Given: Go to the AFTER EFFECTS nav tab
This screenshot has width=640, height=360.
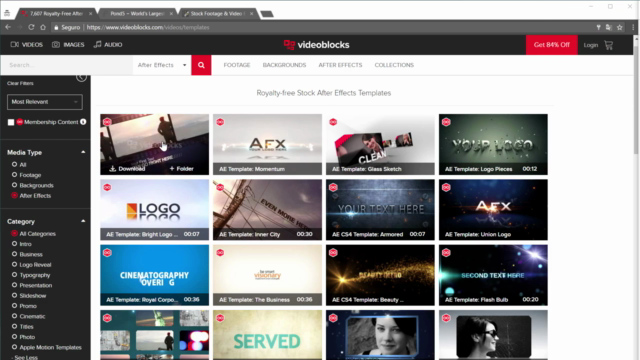Looking at the screenshot, I should click(340, 65).
